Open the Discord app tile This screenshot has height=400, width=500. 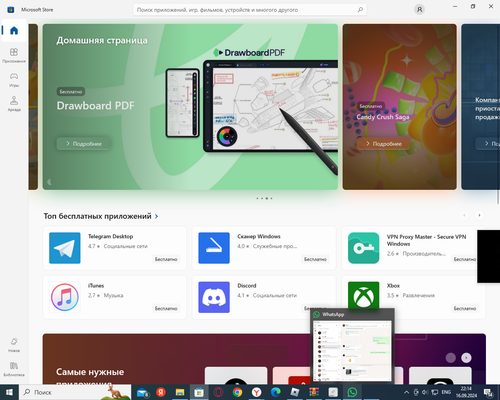click(264, 297)
